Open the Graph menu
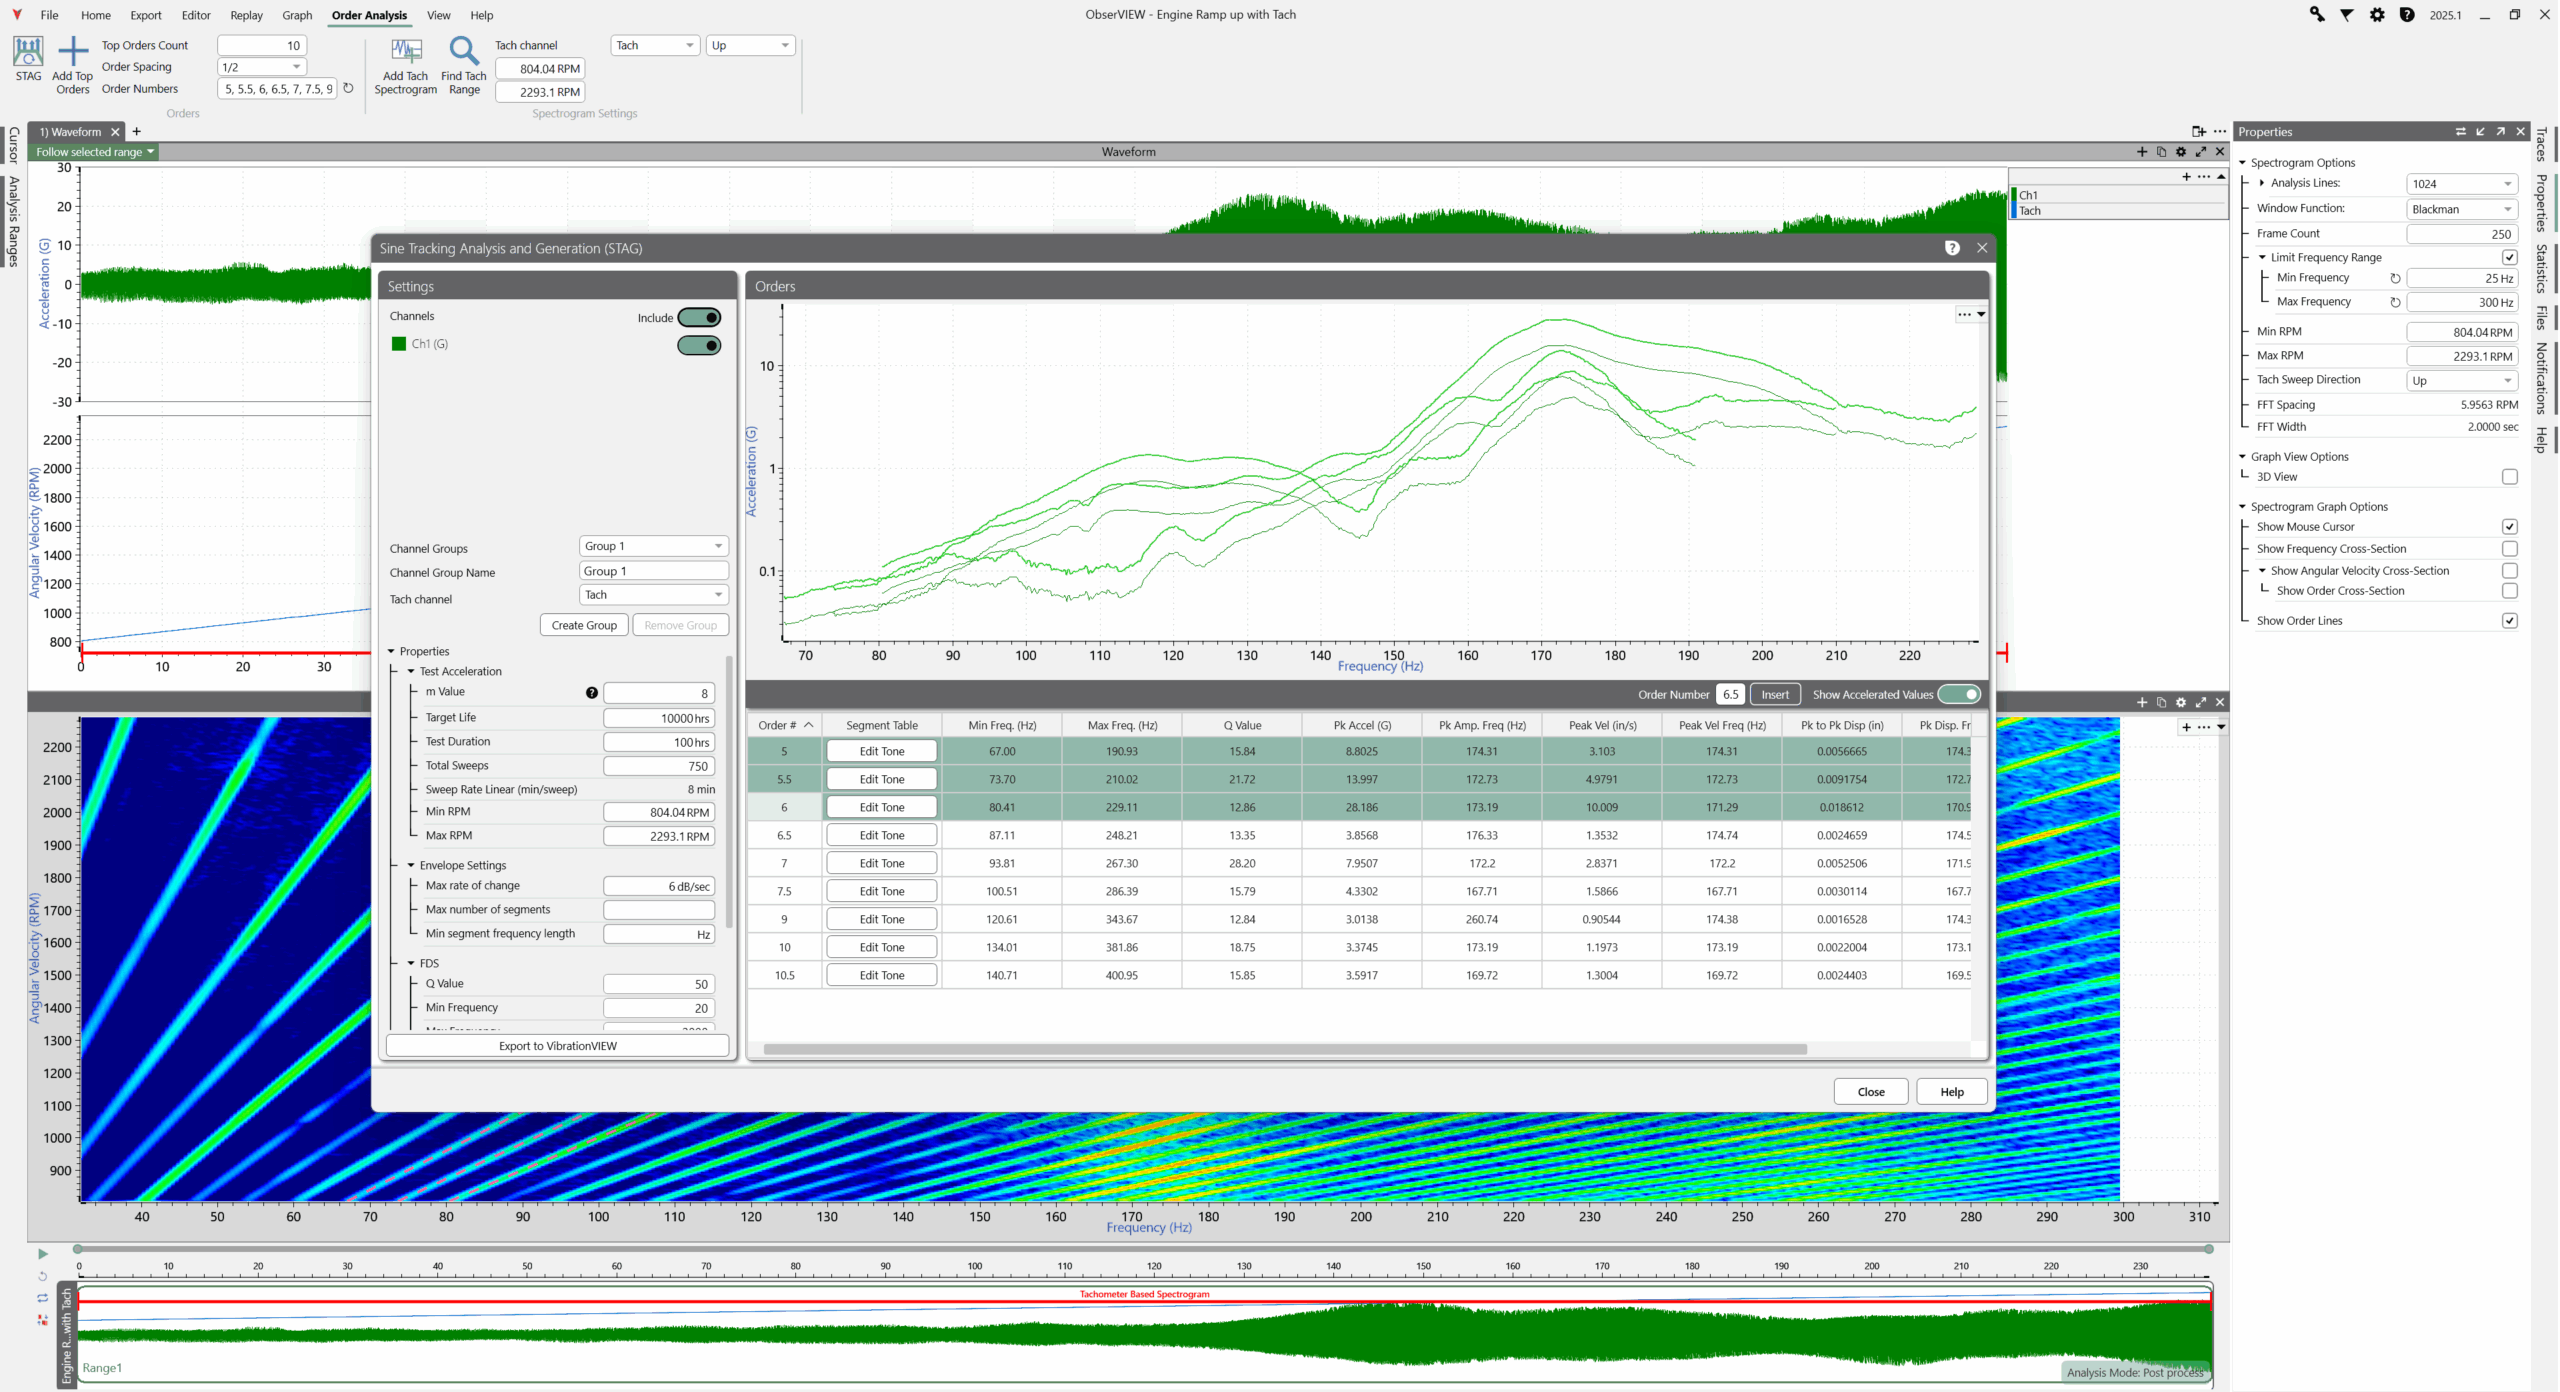 click(297, 15)
